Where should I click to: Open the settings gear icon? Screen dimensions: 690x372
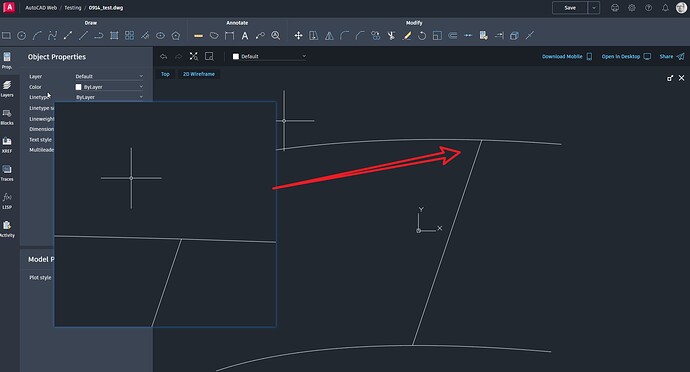[631, 8]
